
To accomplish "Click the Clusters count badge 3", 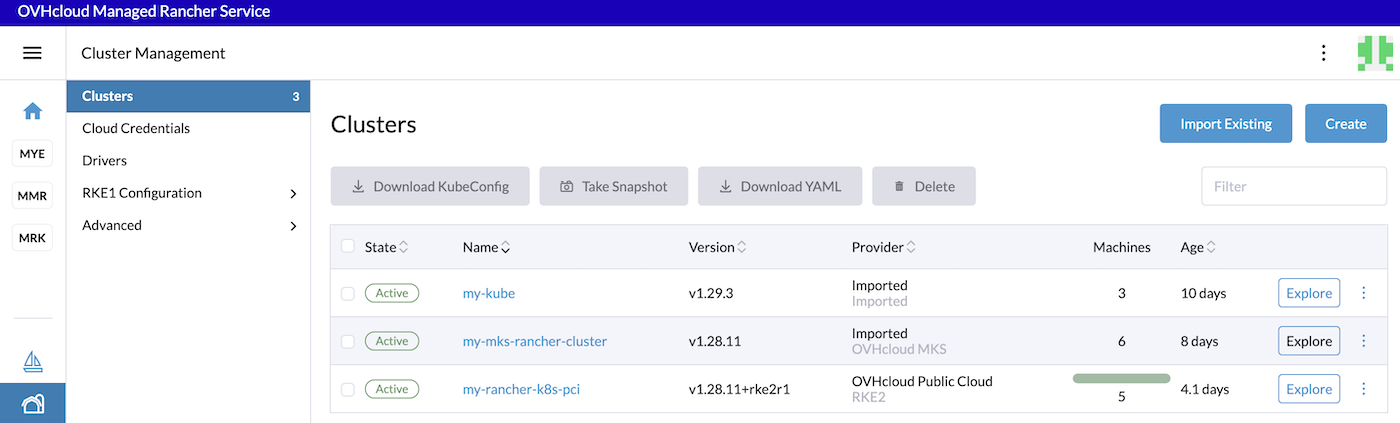I will click(296, 97).
